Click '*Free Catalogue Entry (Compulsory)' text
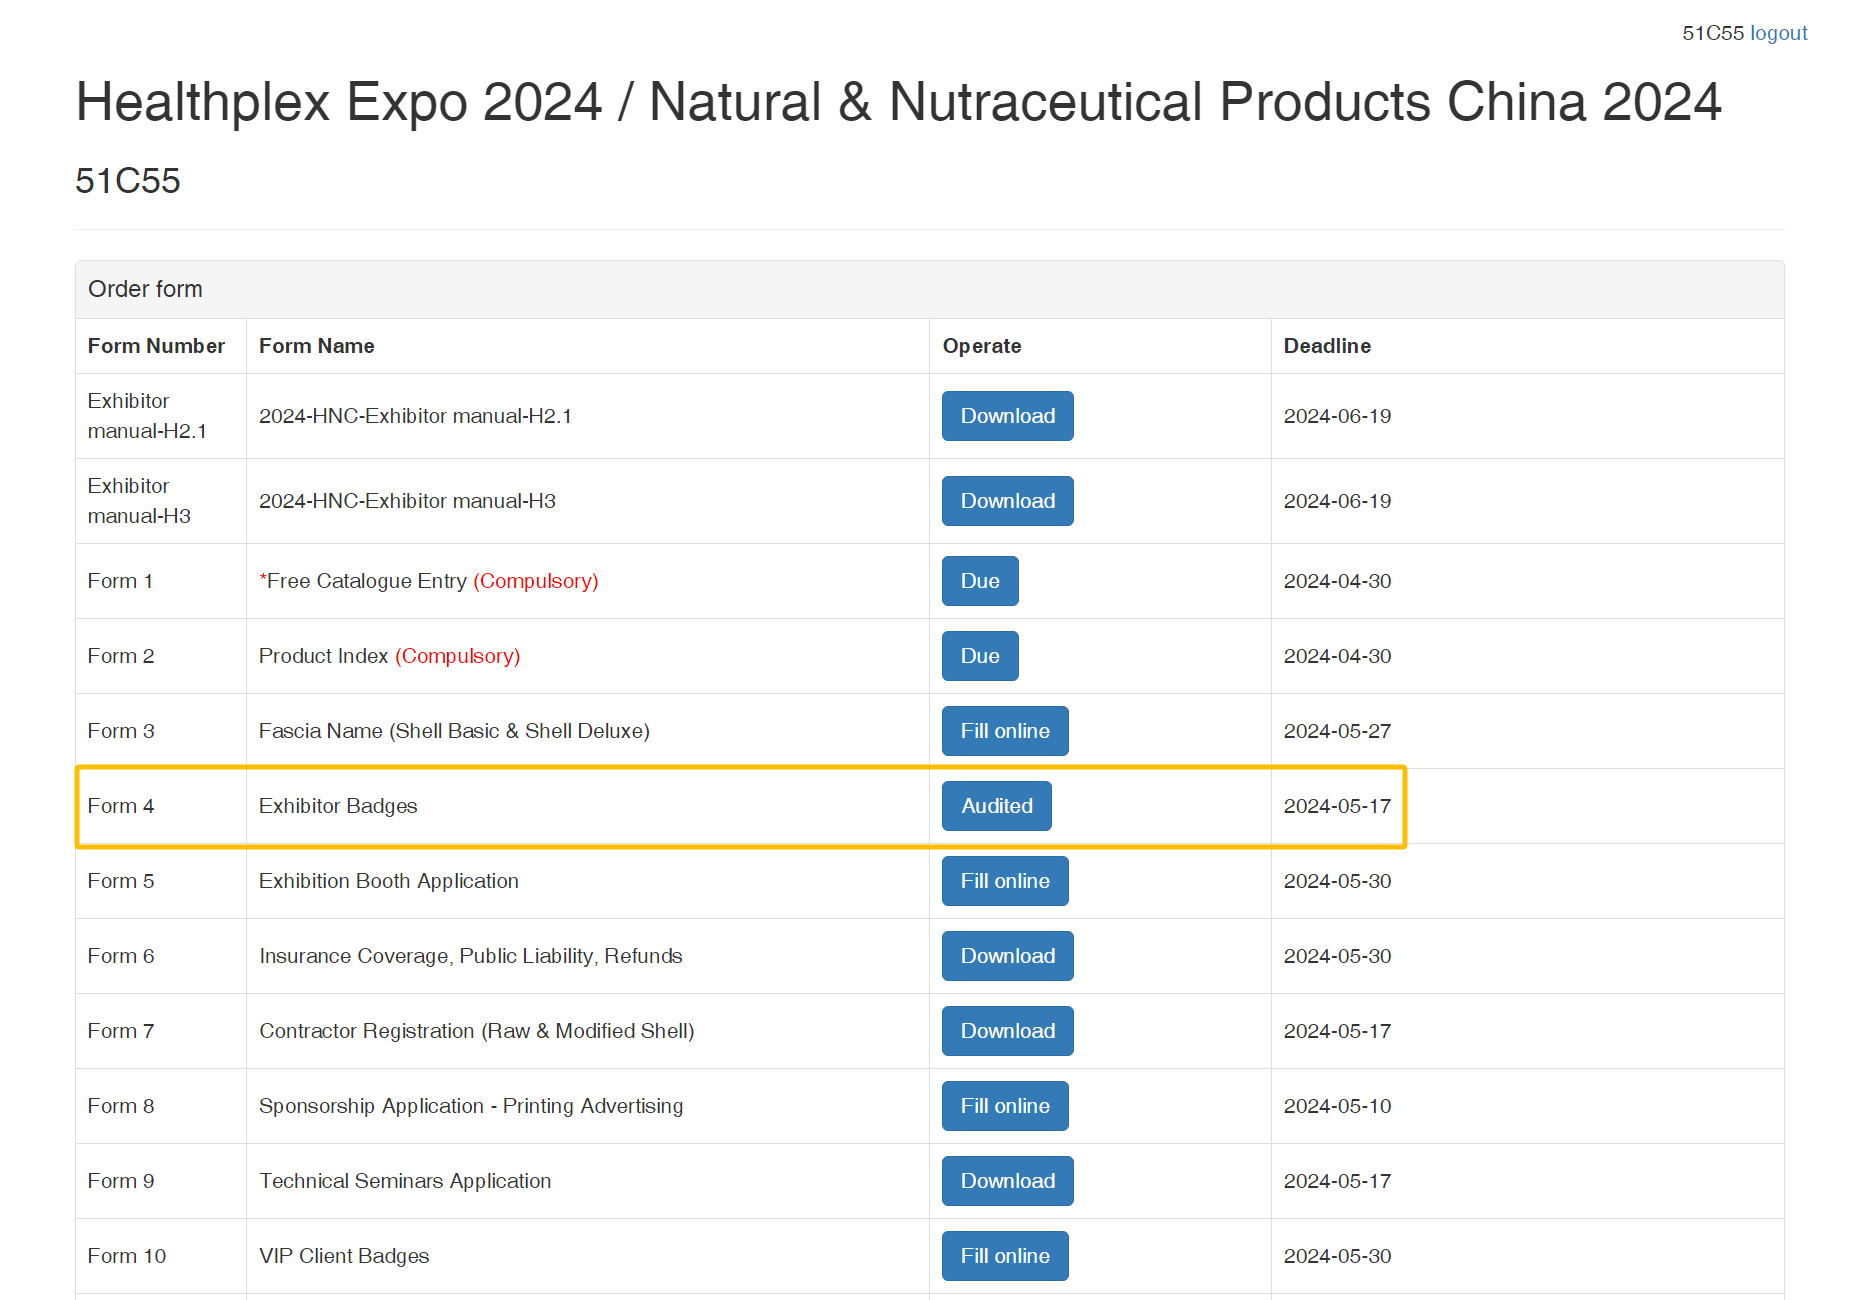 (429, 581)
